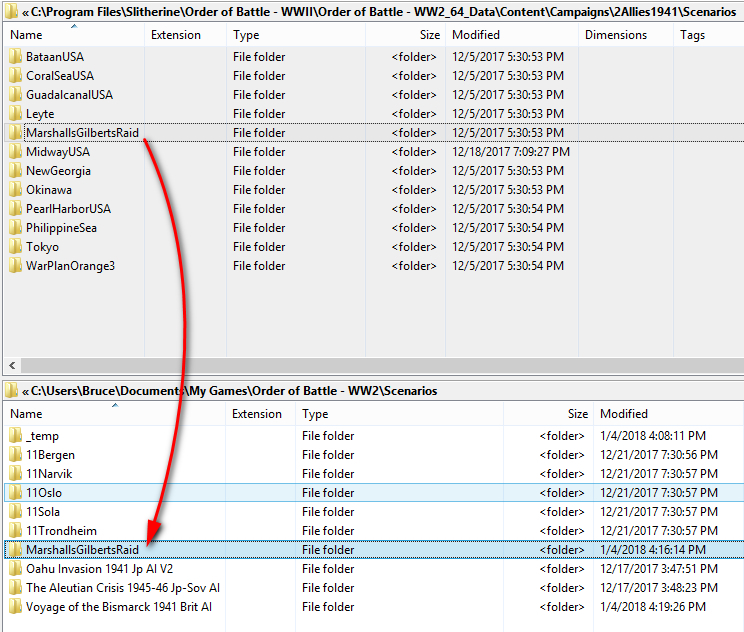Viewport: 744px width, 632px height.
Task: Click the Tokyo folder icon
Action: pos(16,246)
